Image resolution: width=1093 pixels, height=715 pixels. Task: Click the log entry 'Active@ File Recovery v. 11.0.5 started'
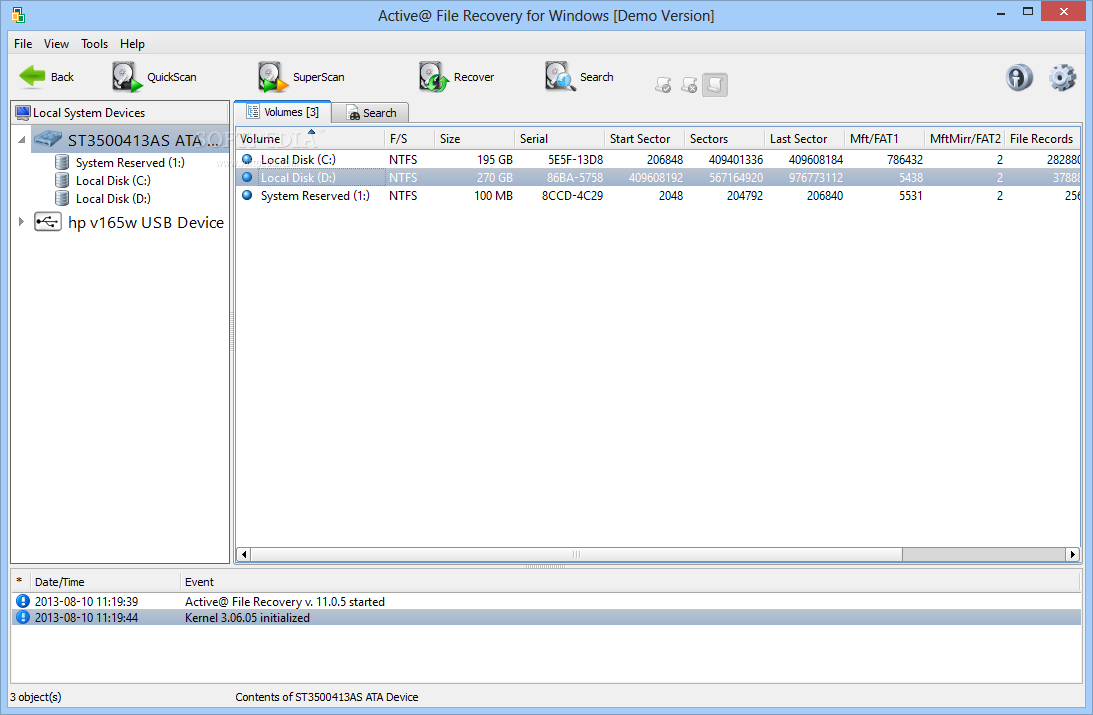pos(284,601)
